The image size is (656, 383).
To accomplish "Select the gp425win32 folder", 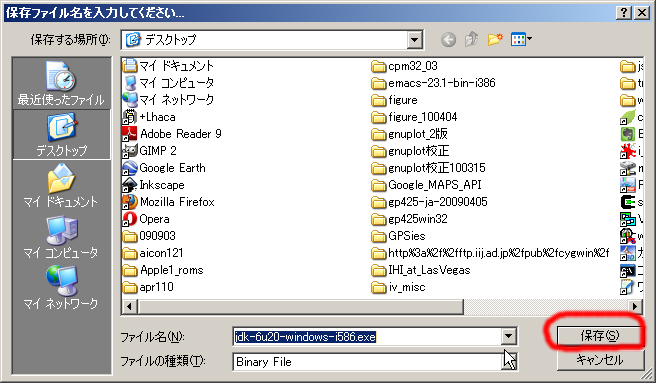I will pos(410,219).
